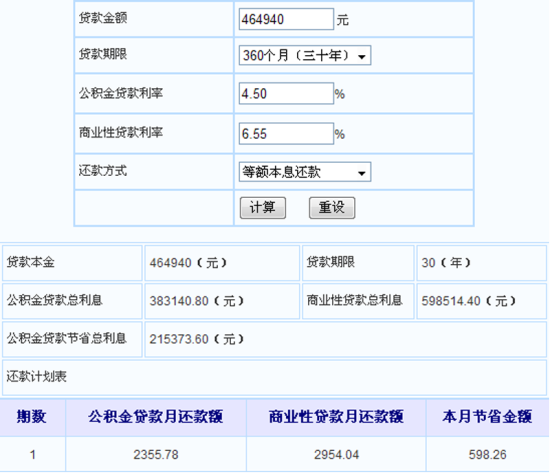Image resolution: width=550 pixels, height=473 pixels.
Task: Open the 等额本息还款 repayment method dropdown
Action: click(305, 172)
